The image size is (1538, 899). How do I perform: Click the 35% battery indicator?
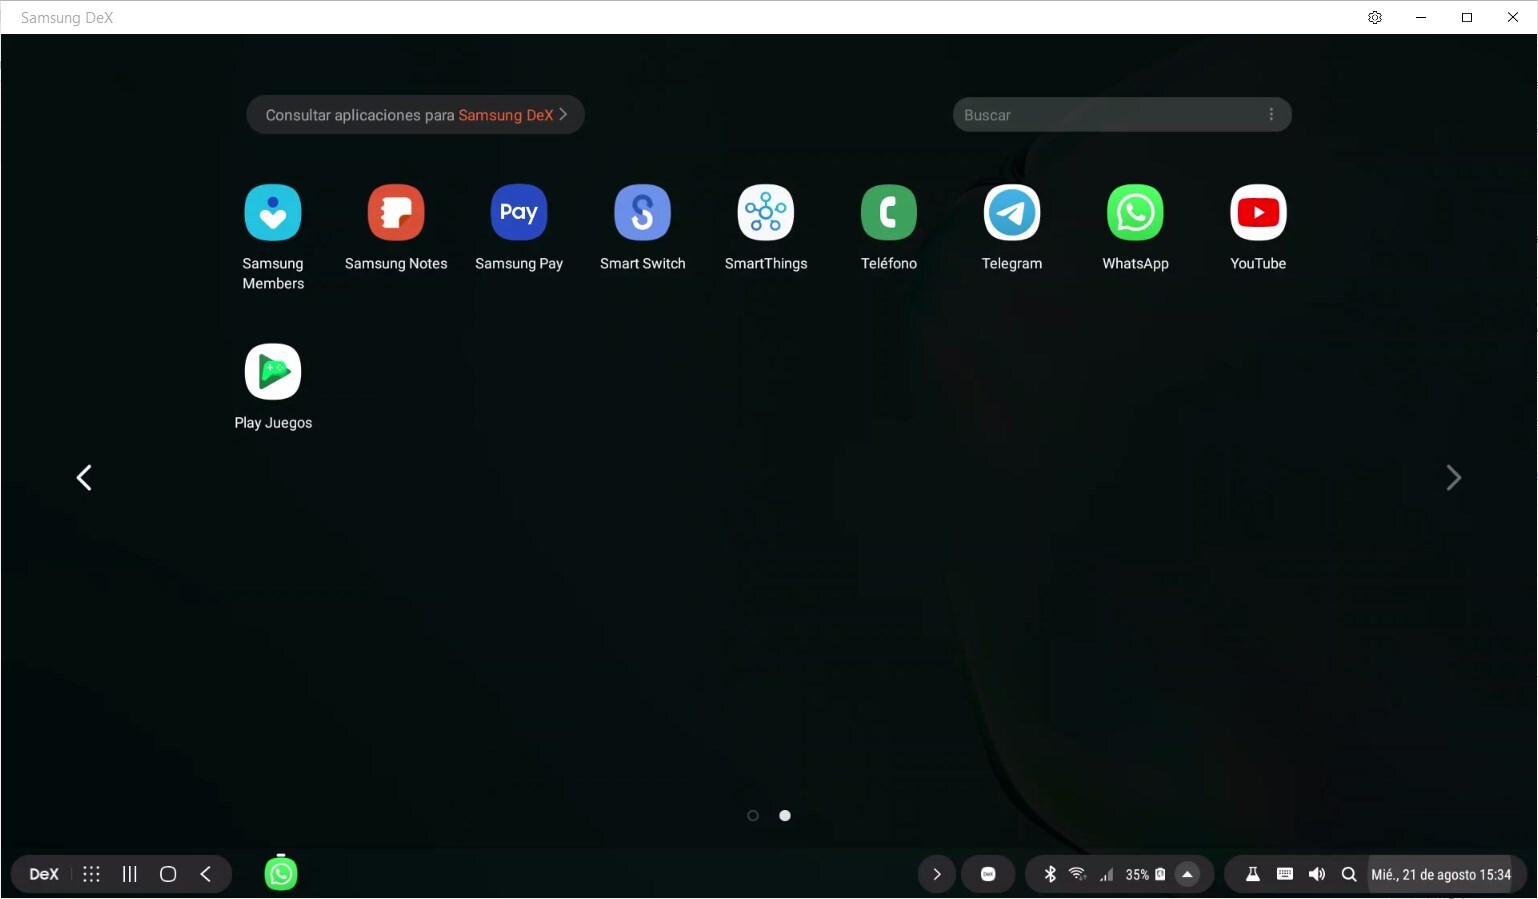tap(1145, 874)
